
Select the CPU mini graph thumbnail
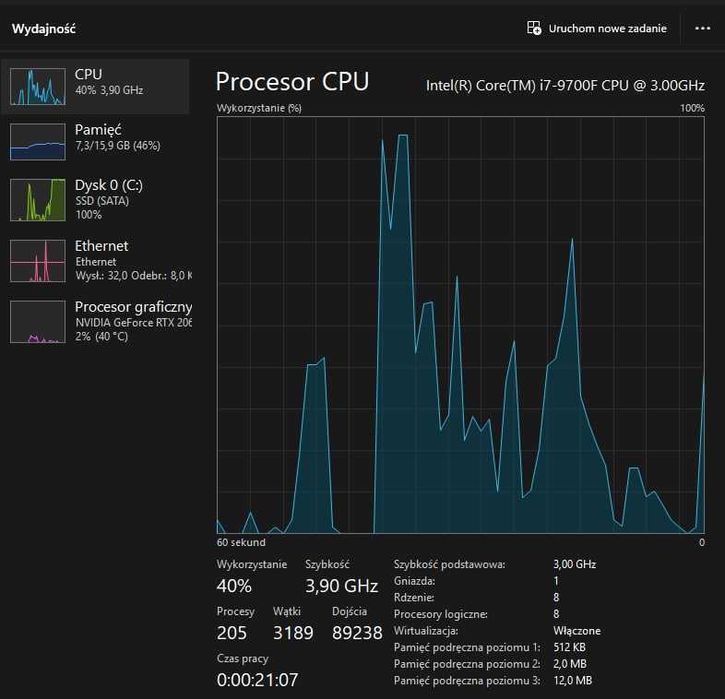37,86
